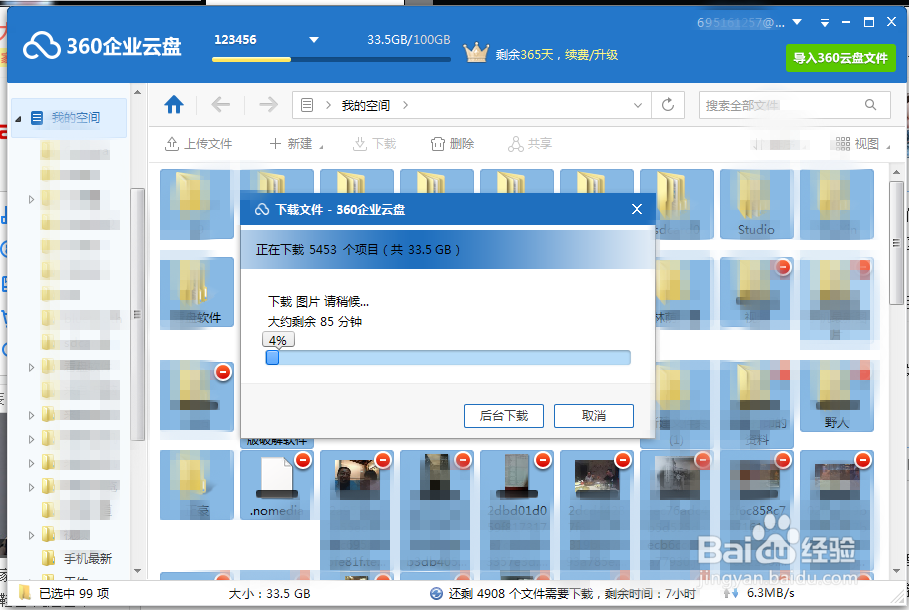The height and width of the screenshot is (610, 909).
Task: Click the storage usage bar in header
Action: 331,59
